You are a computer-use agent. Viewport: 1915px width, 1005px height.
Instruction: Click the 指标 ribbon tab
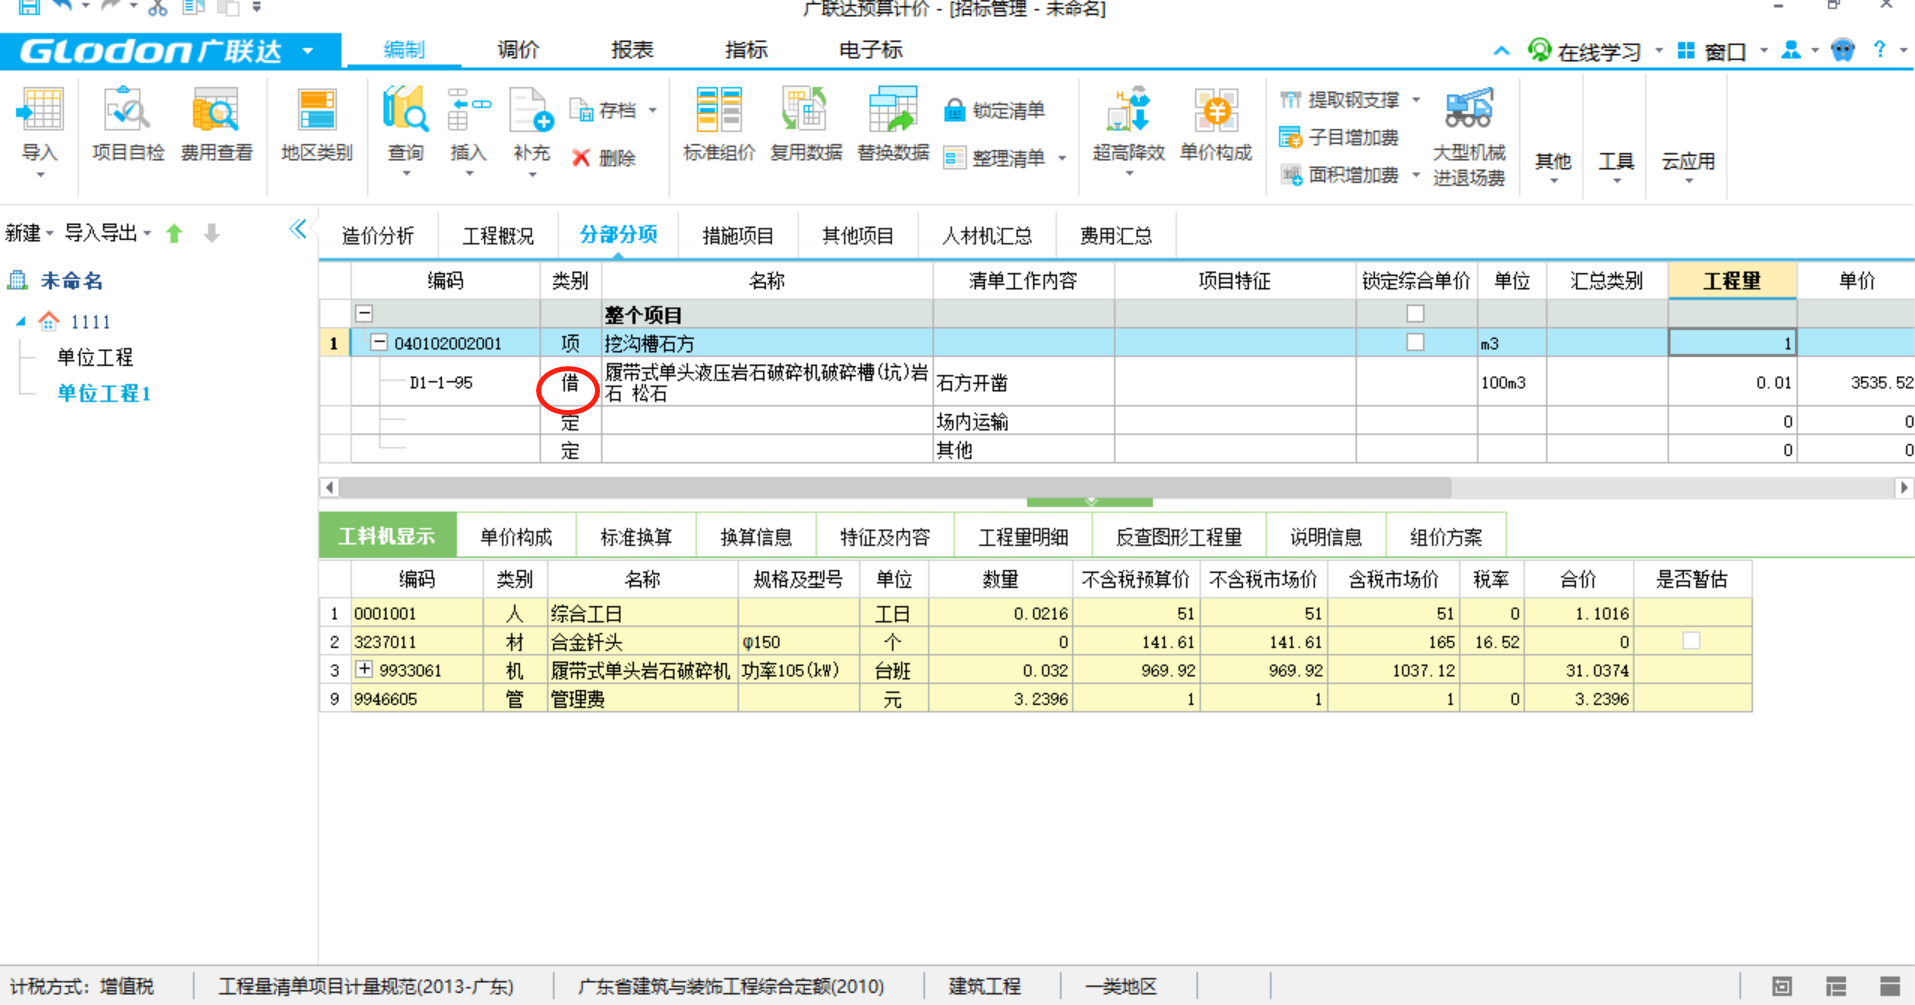(746, 50)
